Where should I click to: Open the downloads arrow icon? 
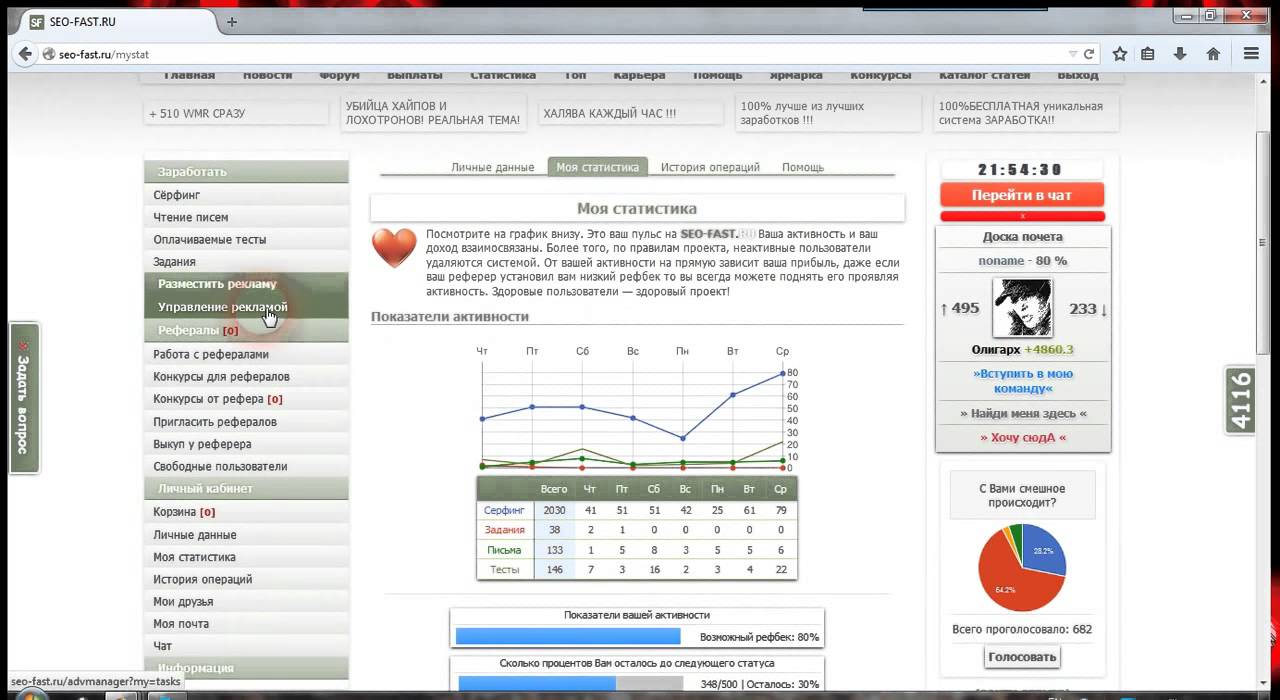(1180, 54)
